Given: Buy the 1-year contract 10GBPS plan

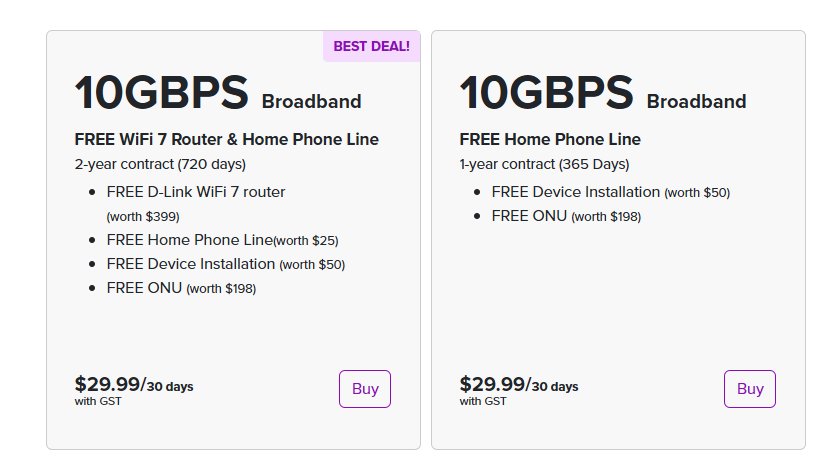Looking at the screenshot, I should (750, 389).
